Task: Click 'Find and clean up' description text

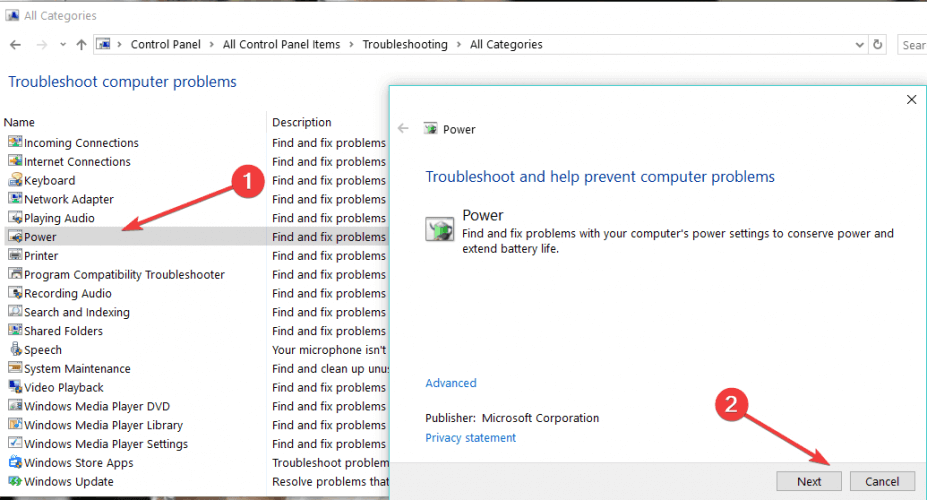Action: [330, 369]
